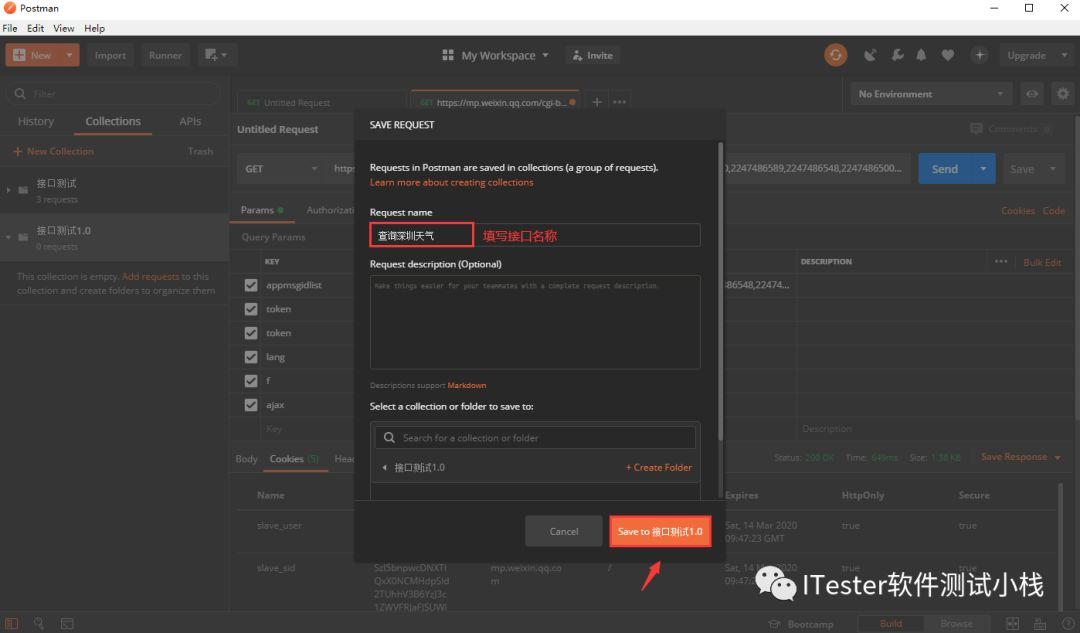Open the File menu
The image size is (1080, 633).
point(10,28)
